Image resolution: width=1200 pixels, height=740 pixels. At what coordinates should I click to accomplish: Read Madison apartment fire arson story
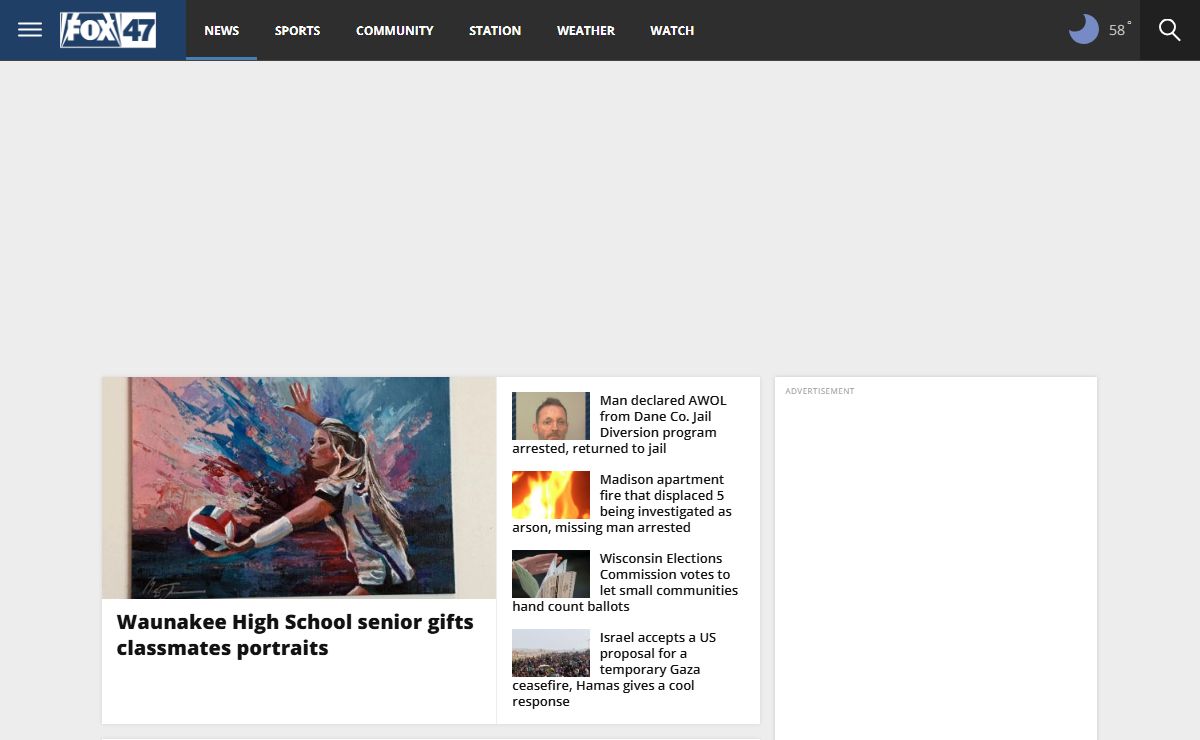pyautogui.click(x=622, y=503)
